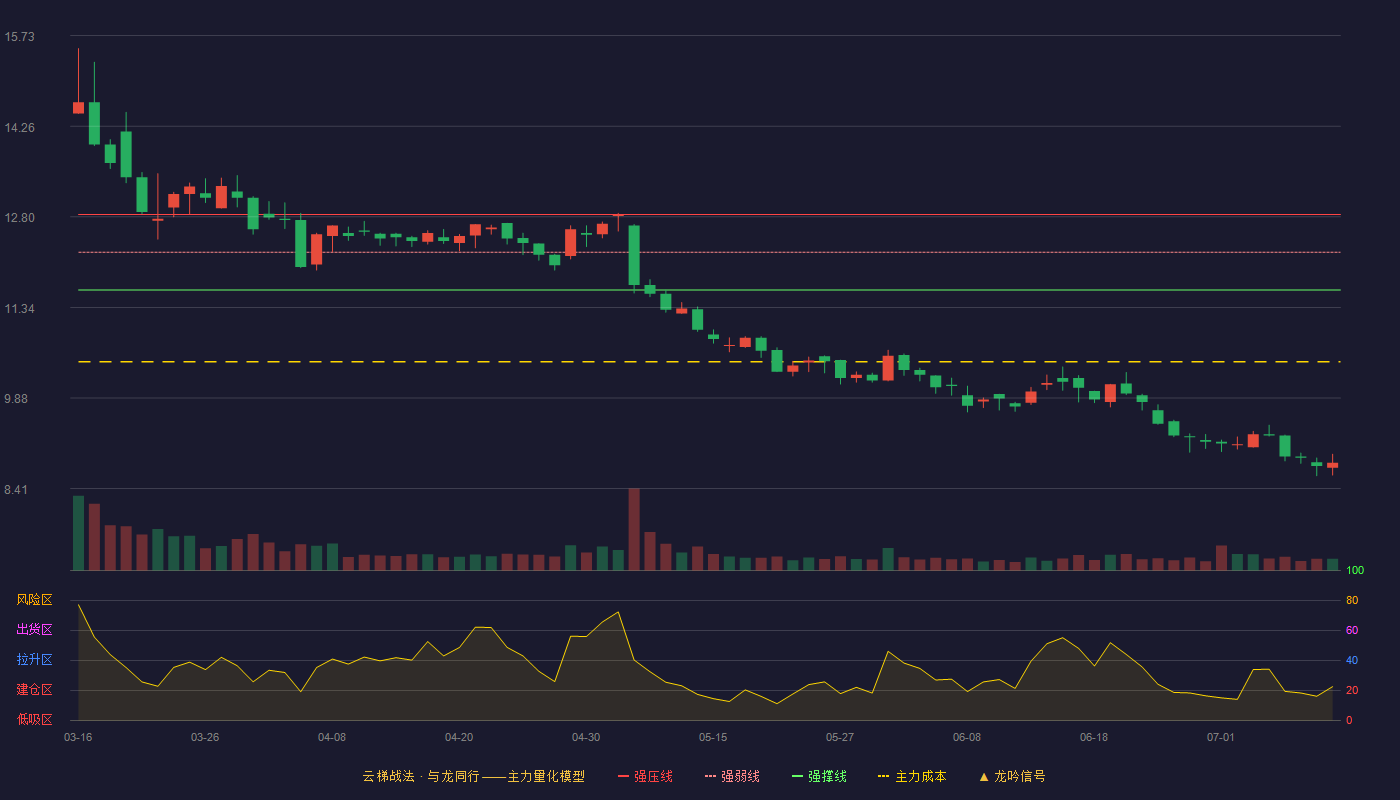The image size is (1400, 800).
Task: Click the 12.80 price axis label
Action: coord(19,218)
